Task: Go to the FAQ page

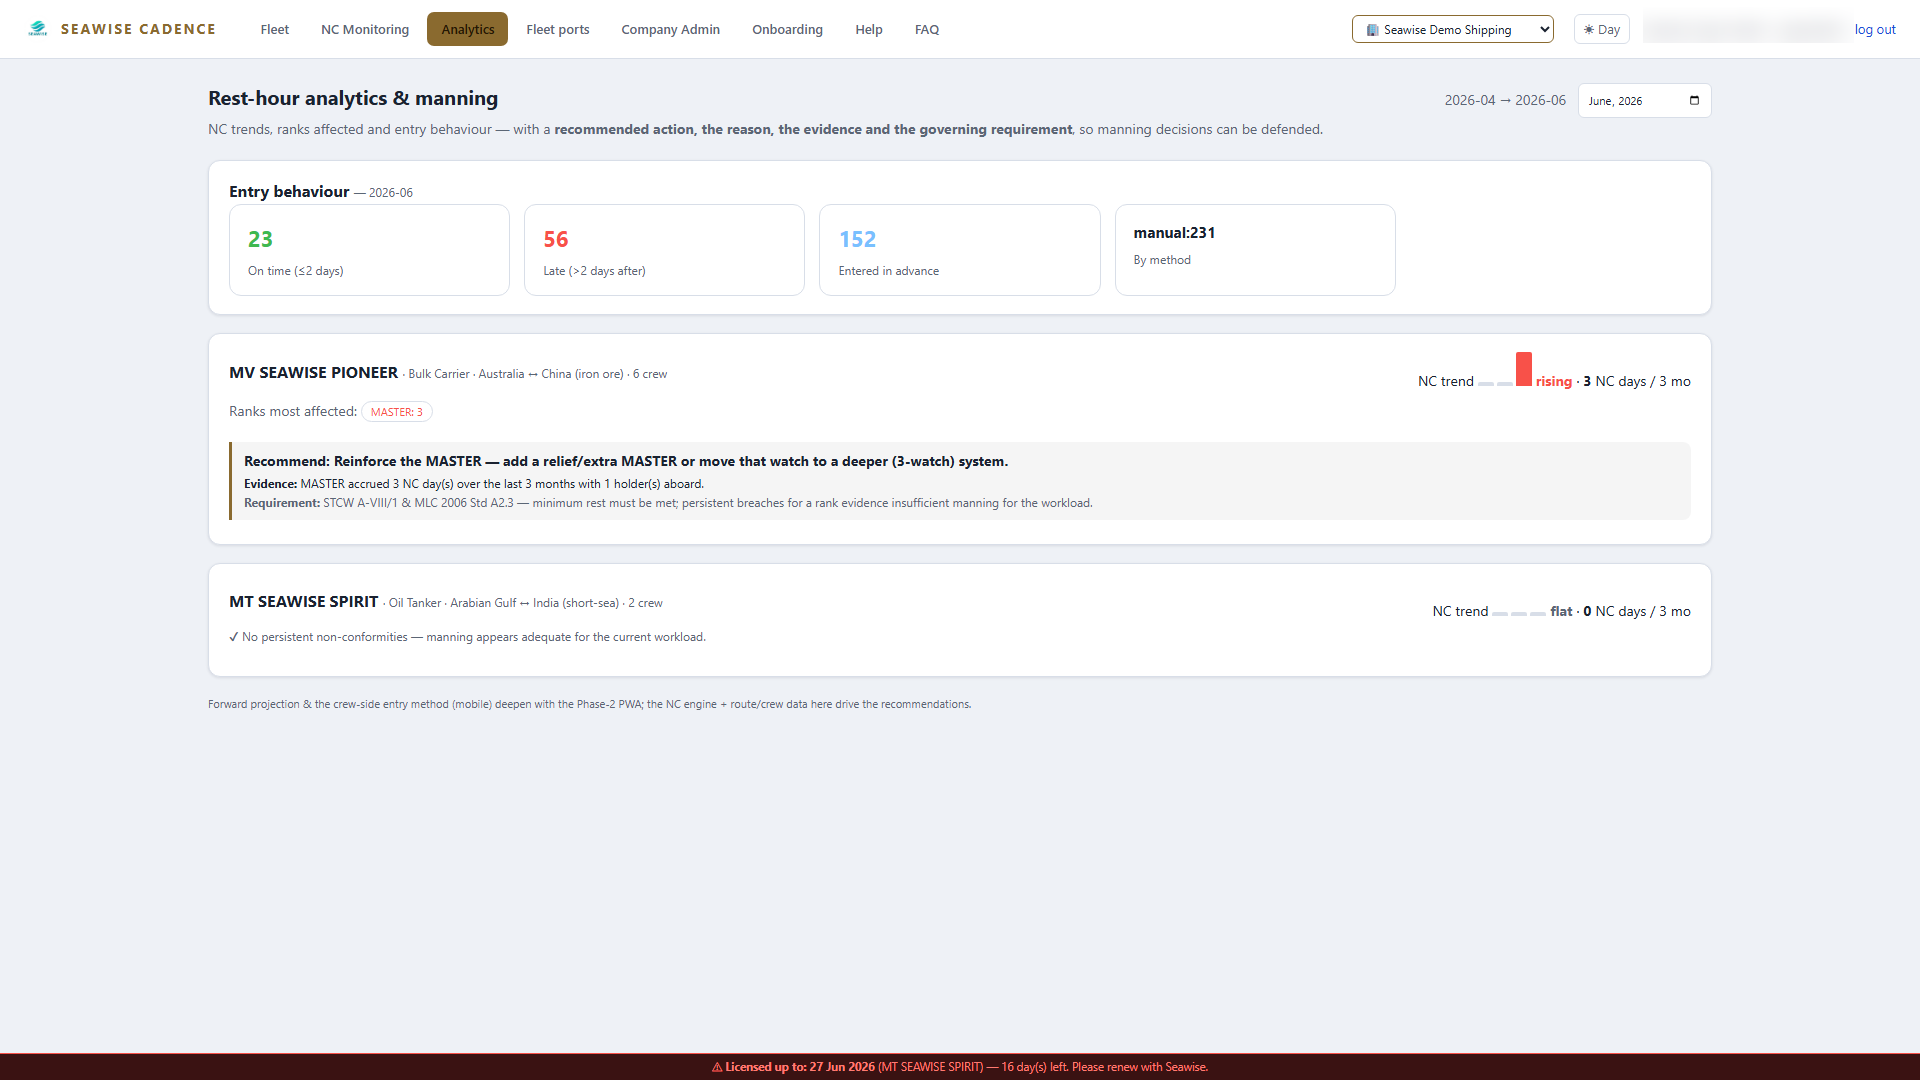Action: pyautogui.click(x=926, y=29)
